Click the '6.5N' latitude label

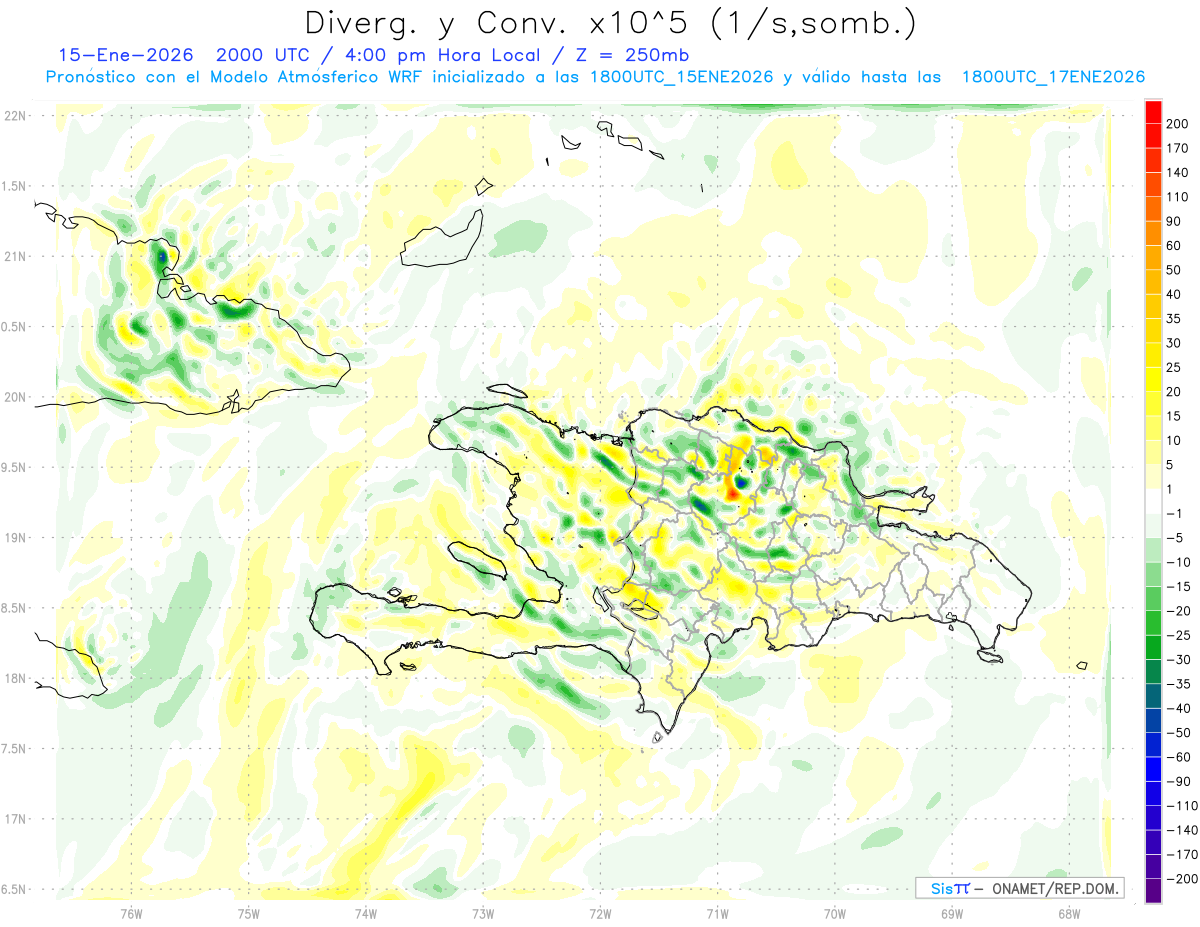coord(13,889)
